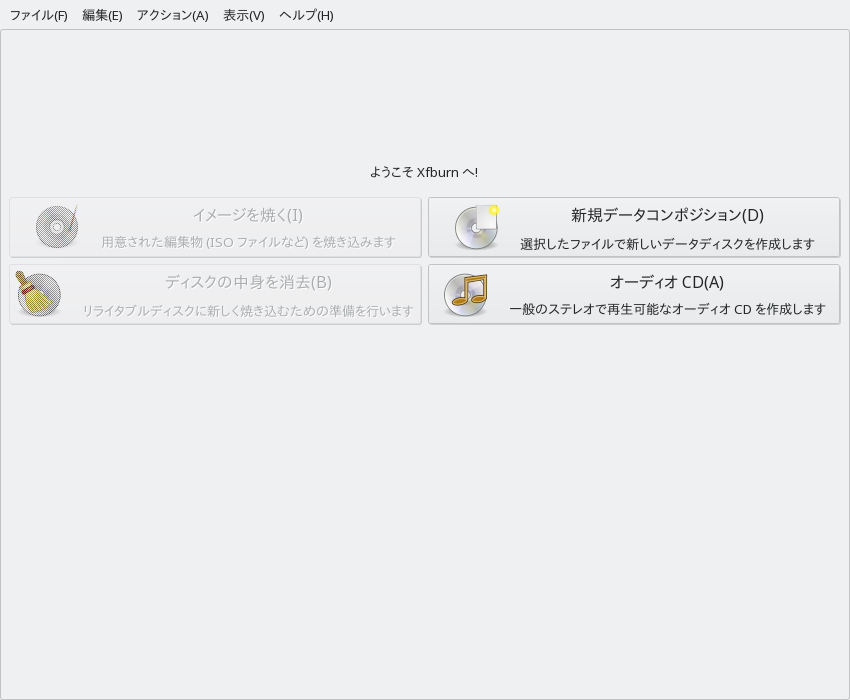The width and height of the screenshot is (850, 700).
Task: Click 新規データコンポジション(D) button
Action: click(634, 227)
